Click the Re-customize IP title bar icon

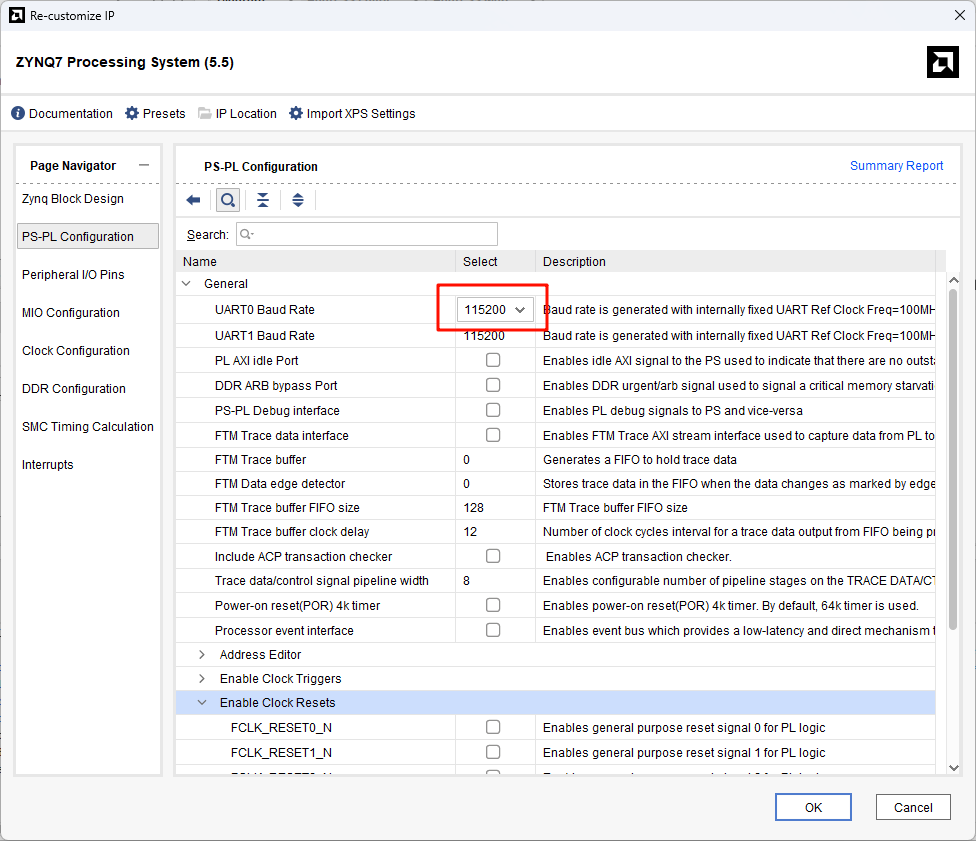tap(17, 16)
